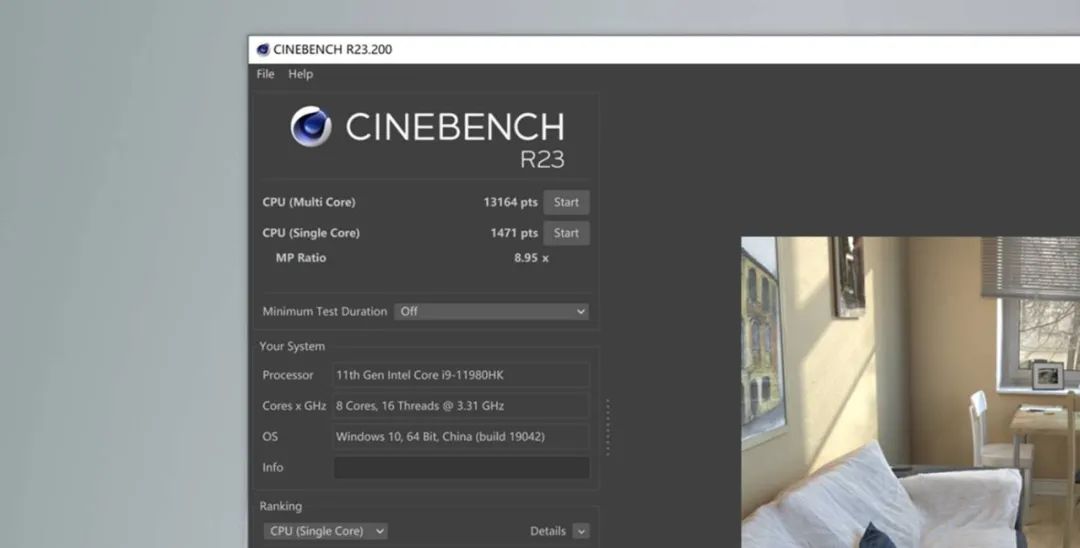Click the rendered room preview image
Image resolution: width=1080 pixels, height=548 pixels.
point(911,392)
